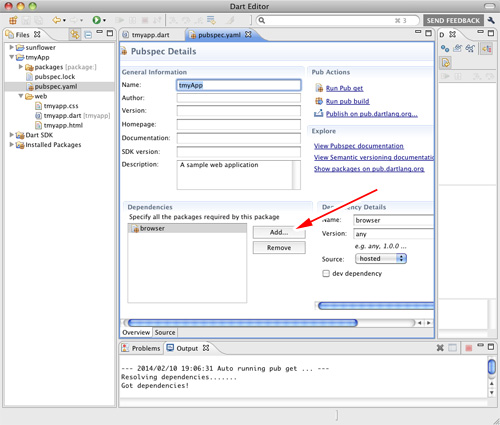500x425 pixels.
Task: Open the Source dropdown set to hosted
Action: 381,259
